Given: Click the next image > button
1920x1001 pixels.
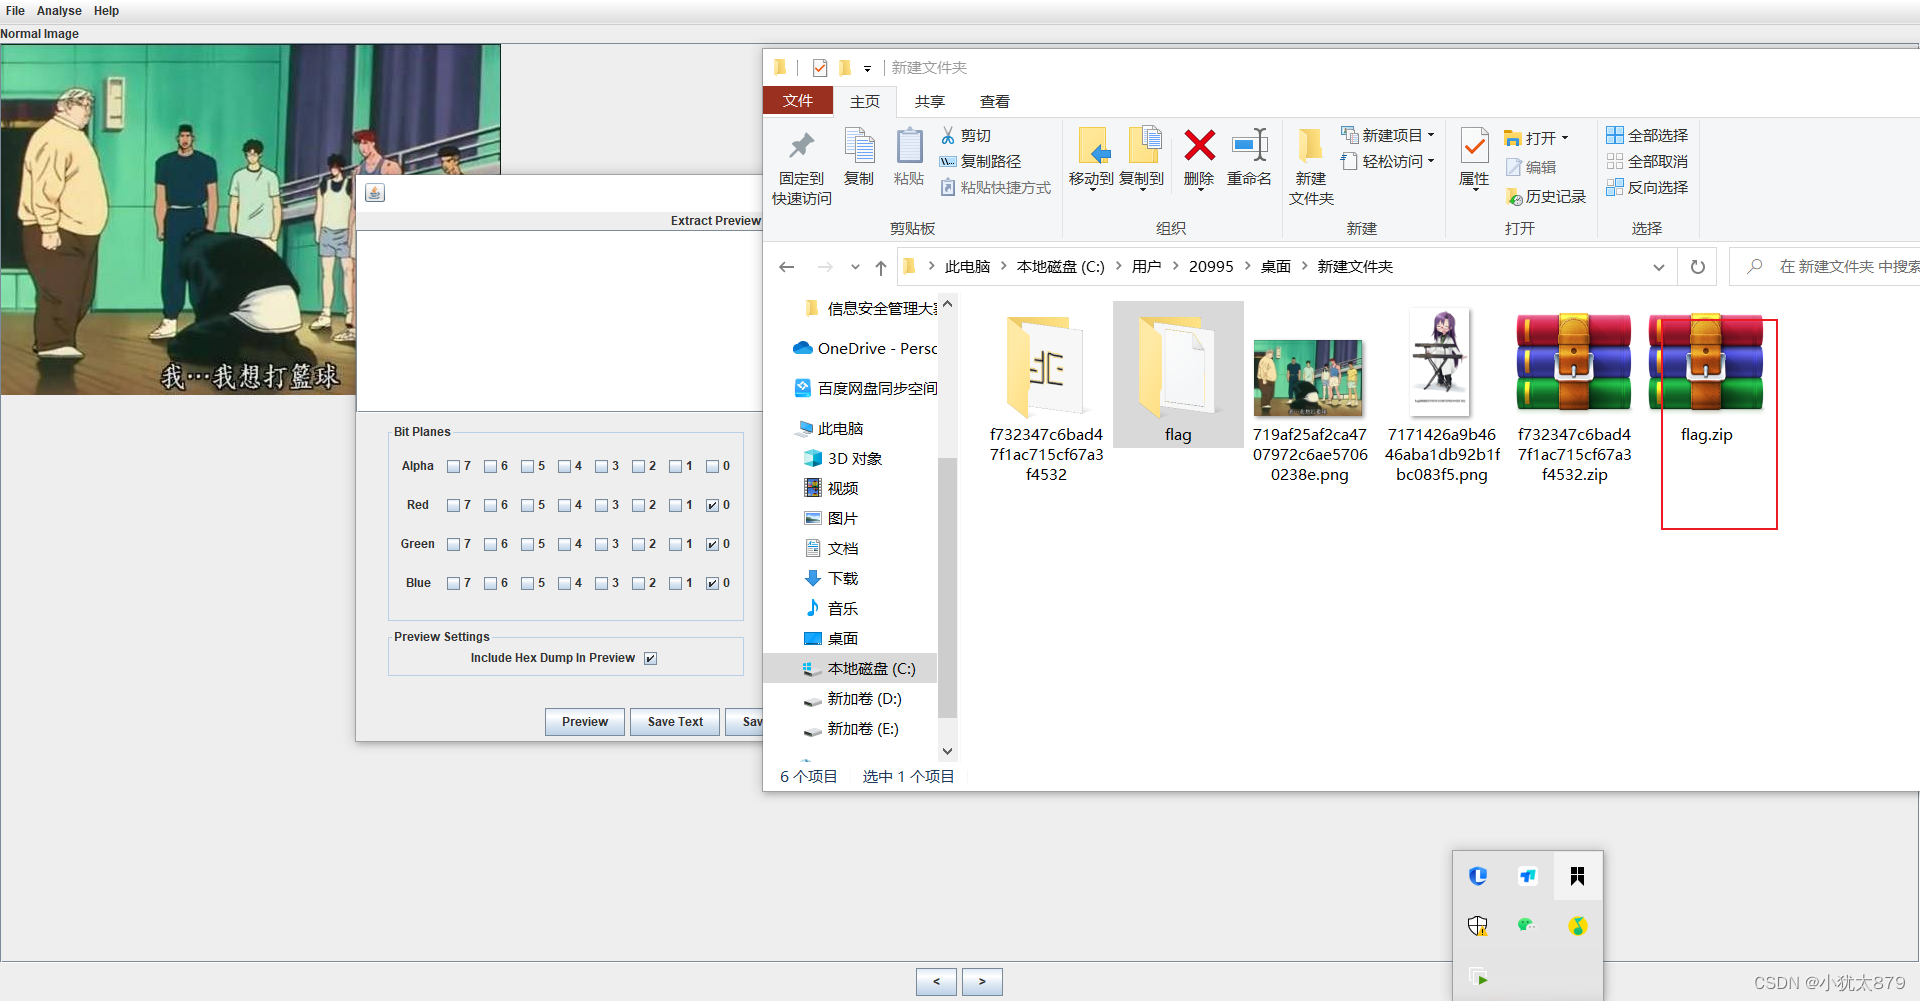Looking at the screenshot, I should coord(982,982).
